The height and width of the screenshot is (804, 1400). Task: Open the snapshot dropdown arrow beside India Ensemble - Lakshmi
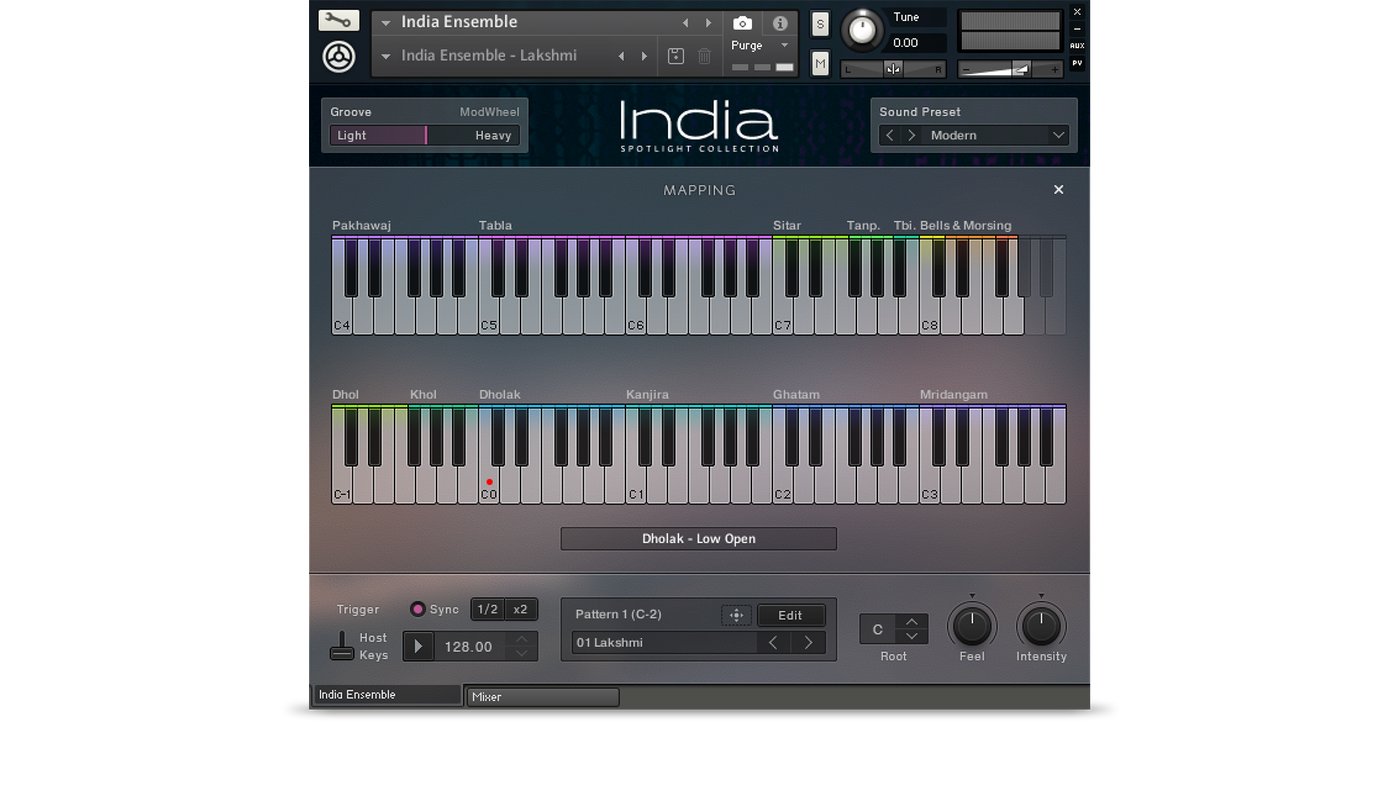[386, 57]
